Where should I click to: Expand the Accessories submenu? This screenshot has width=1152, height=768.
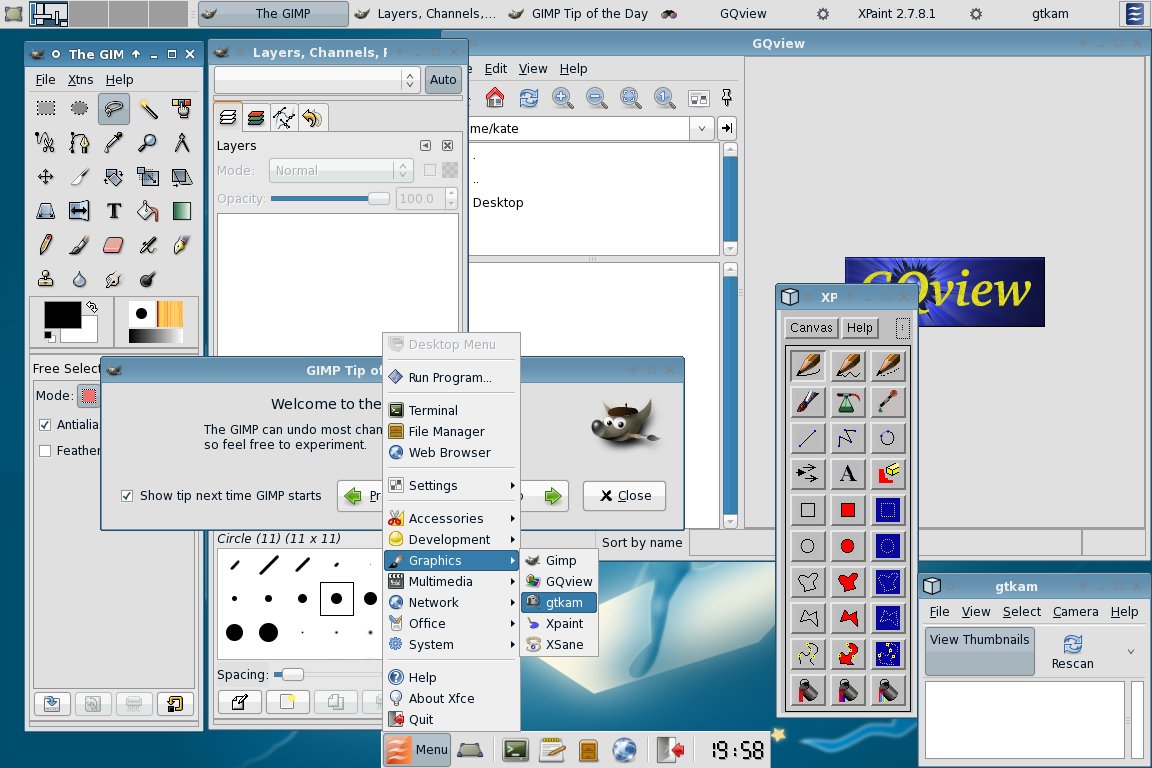[452, 518]
